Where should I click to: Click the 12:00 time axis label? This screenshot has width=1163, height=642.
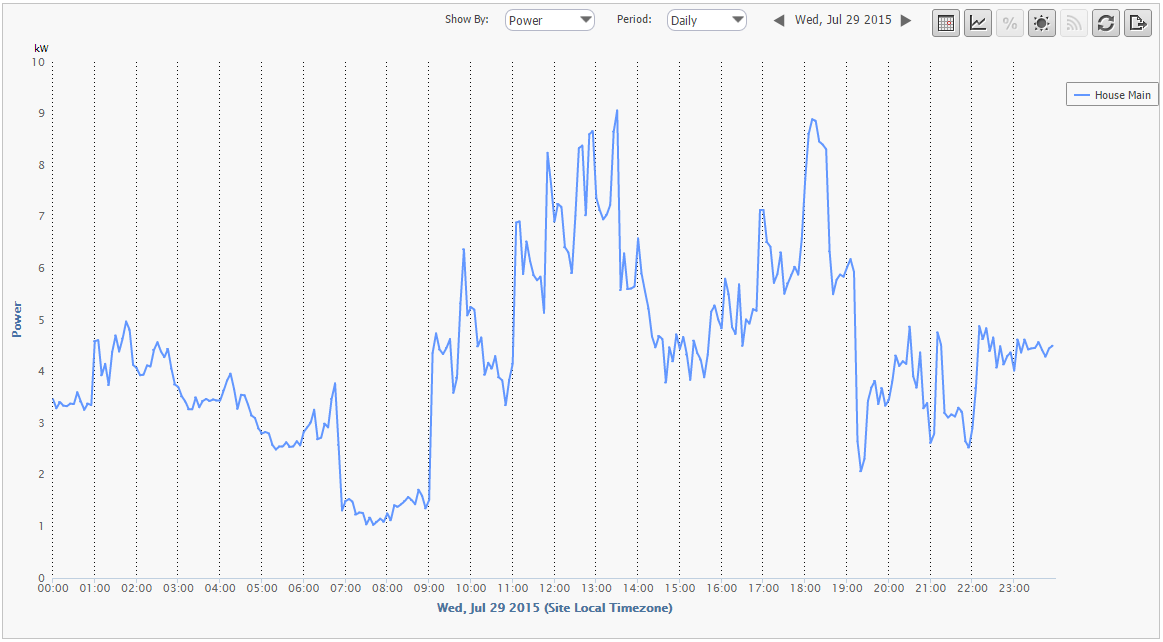tap(554, 589)
